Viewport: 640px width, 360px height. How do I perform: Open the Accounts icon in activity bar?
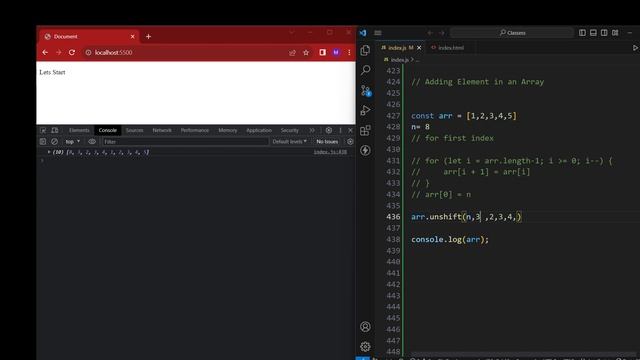365,327
